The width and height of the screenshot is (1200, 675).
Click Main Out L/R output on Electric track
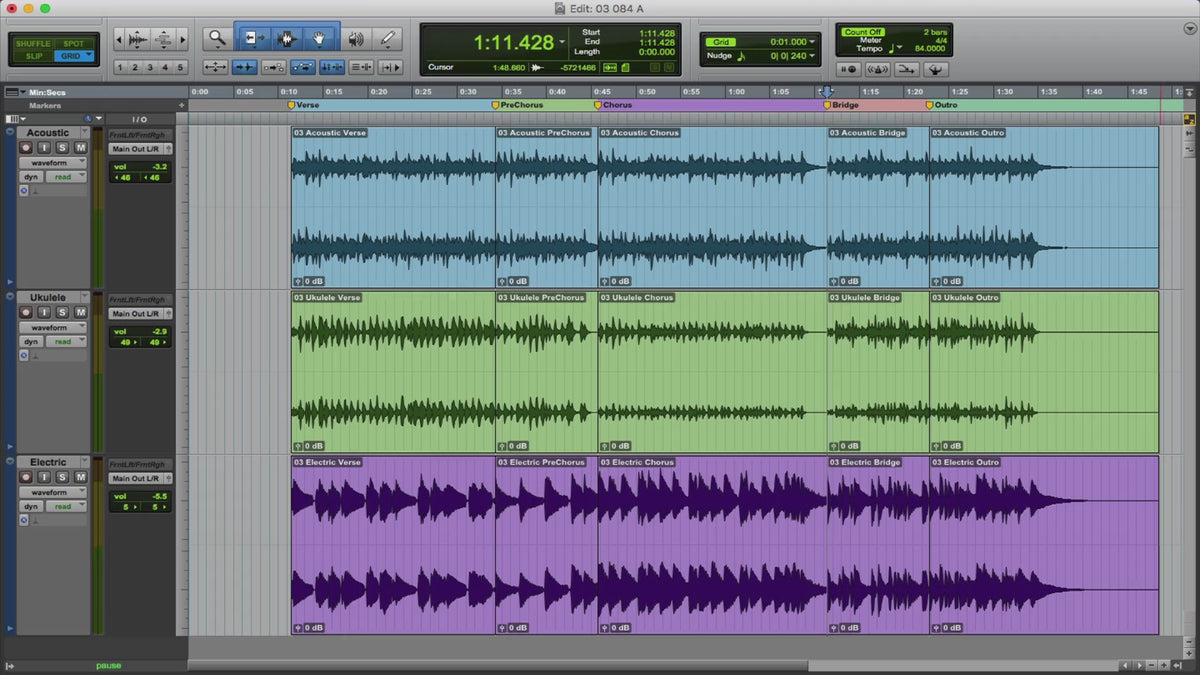point(138,479)
